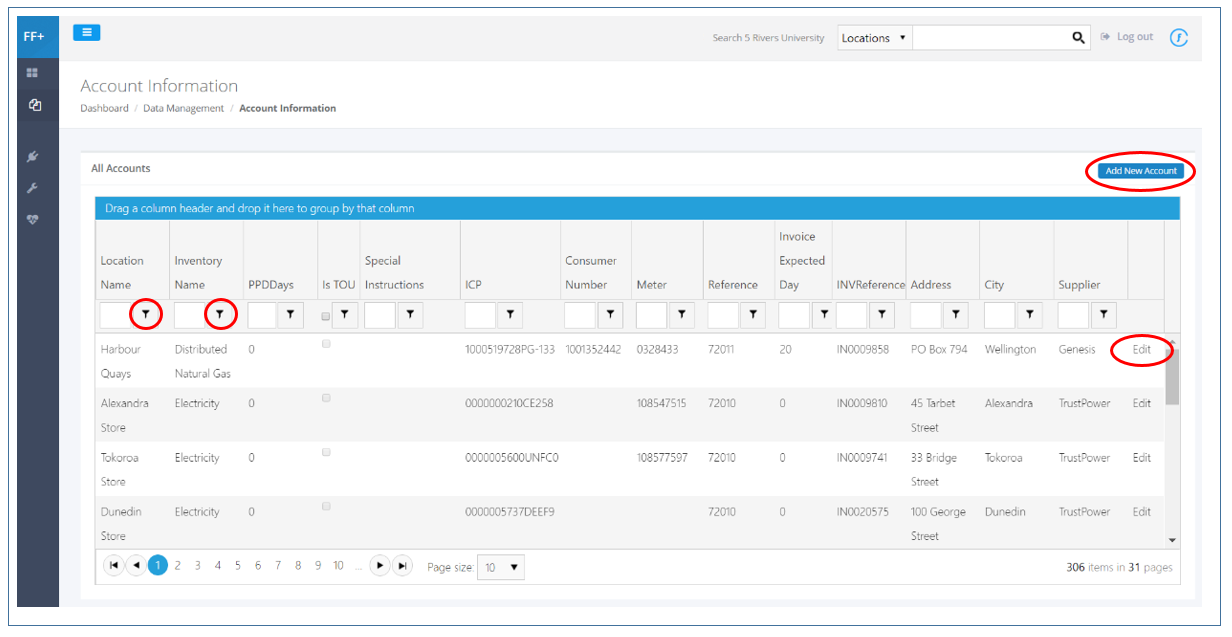Navigate to Data Management via breadcrumb

183,108
